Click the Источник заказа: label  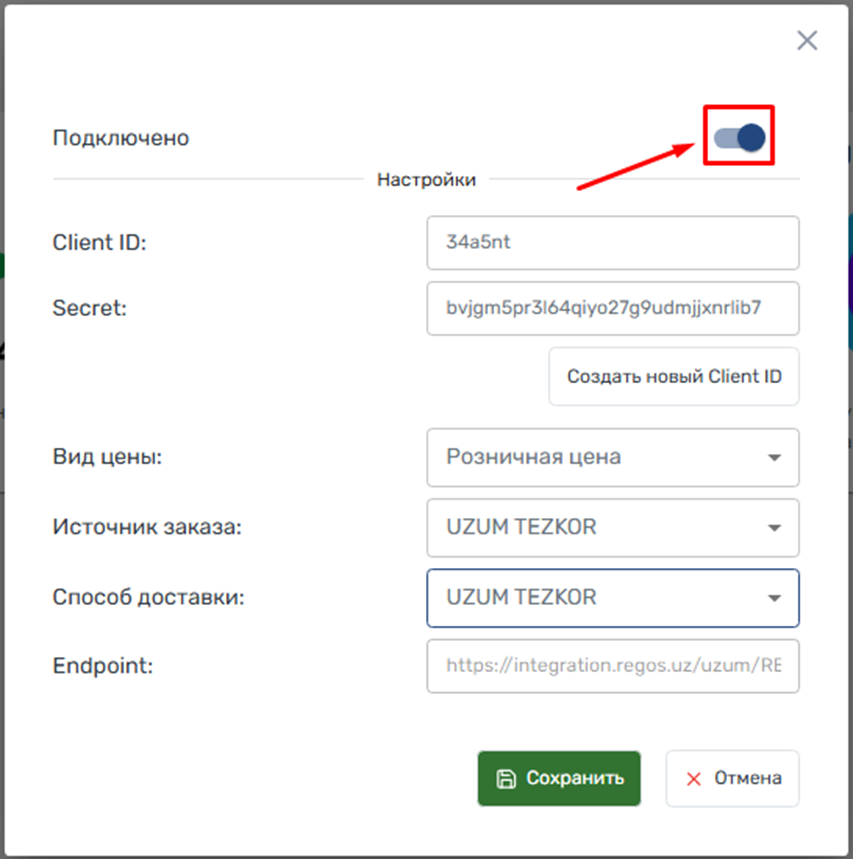point(147,527)
